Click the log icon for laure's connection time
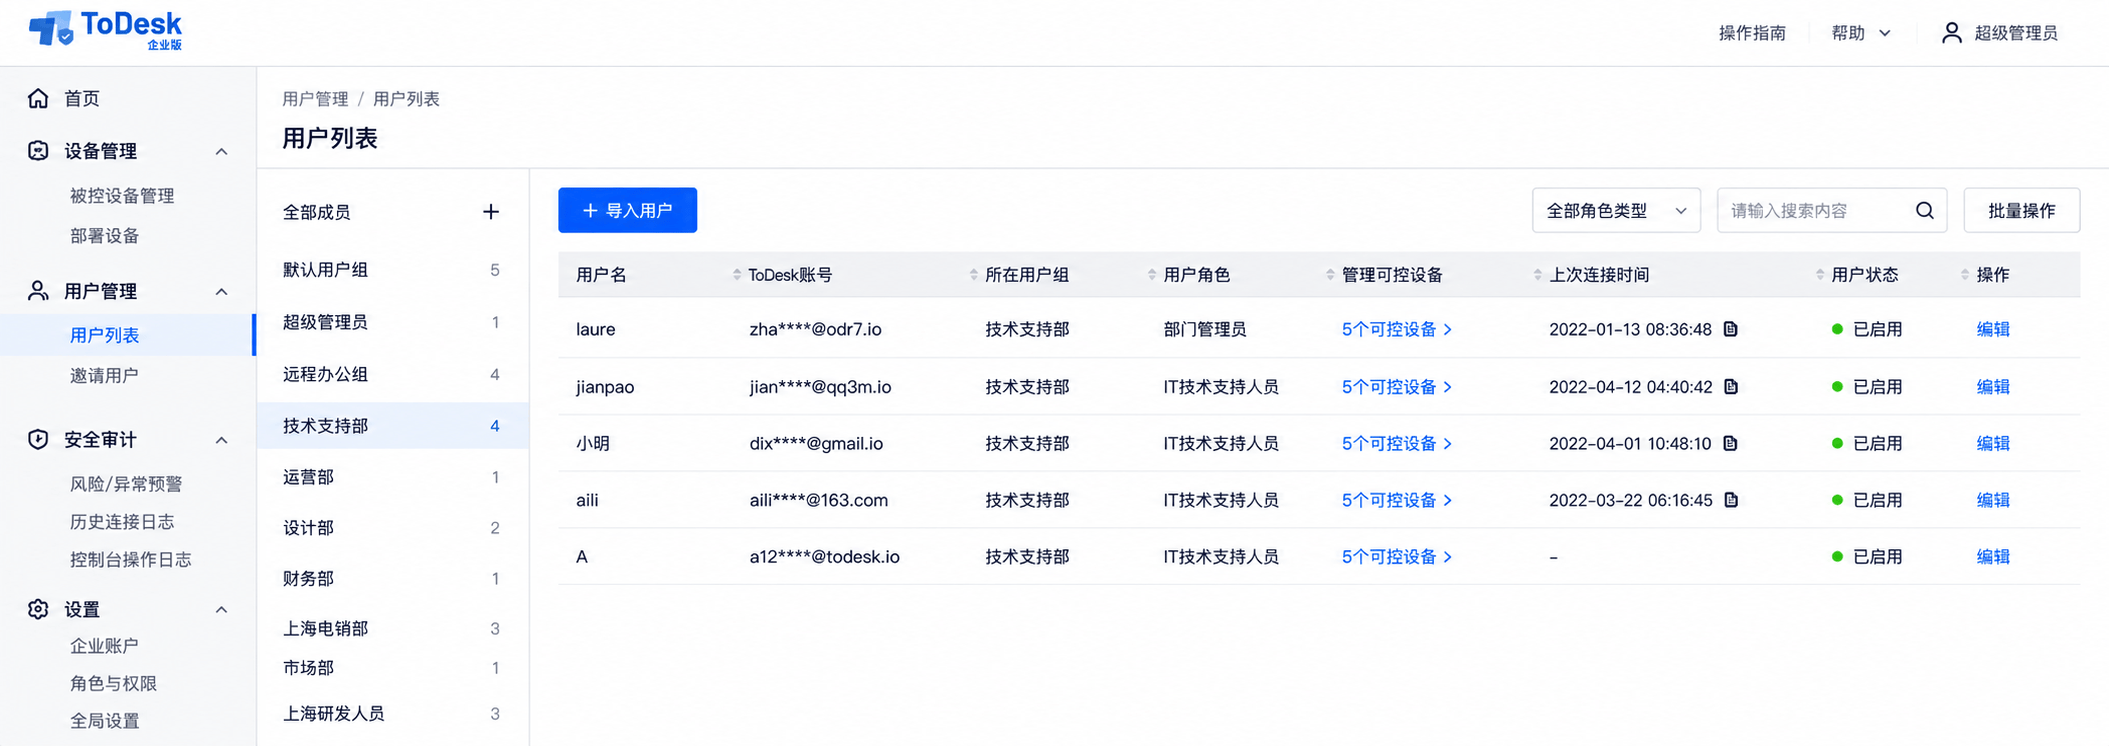 [1731, 329]
